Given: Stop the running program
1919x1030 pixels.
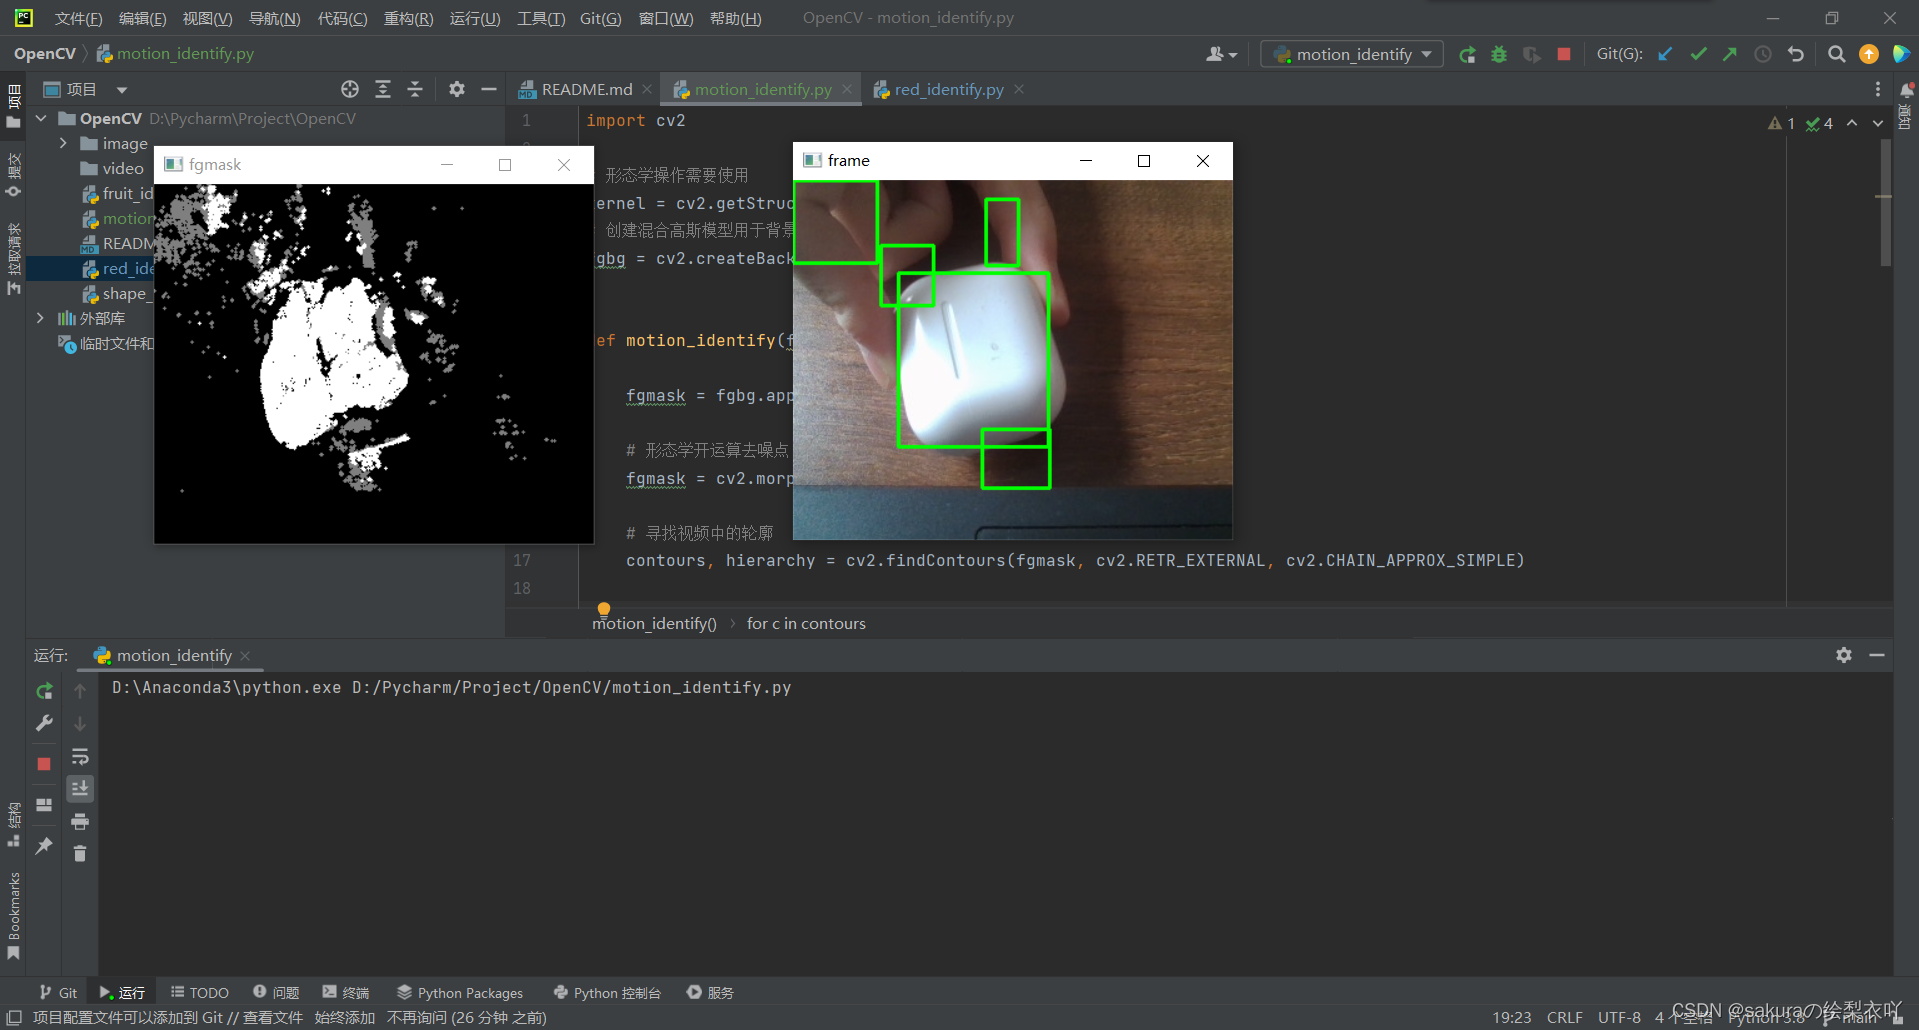Looking at the screenshot, I should (1563, 54).
